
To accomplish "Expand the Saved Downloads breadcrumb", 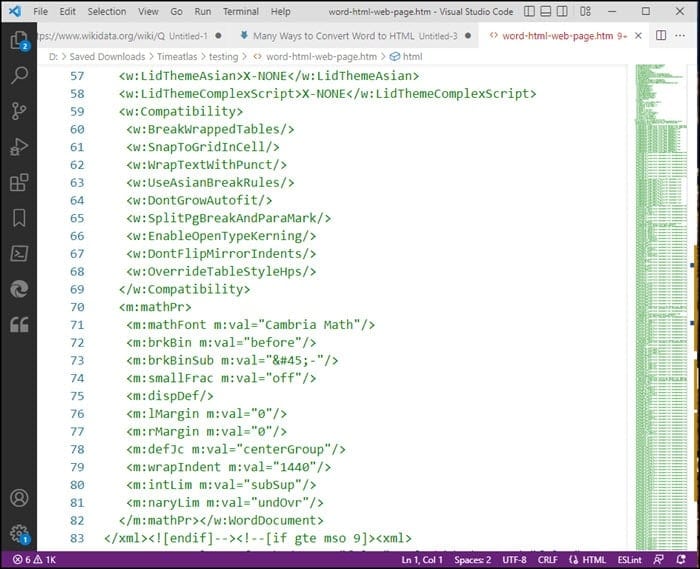I will [107, 57].
